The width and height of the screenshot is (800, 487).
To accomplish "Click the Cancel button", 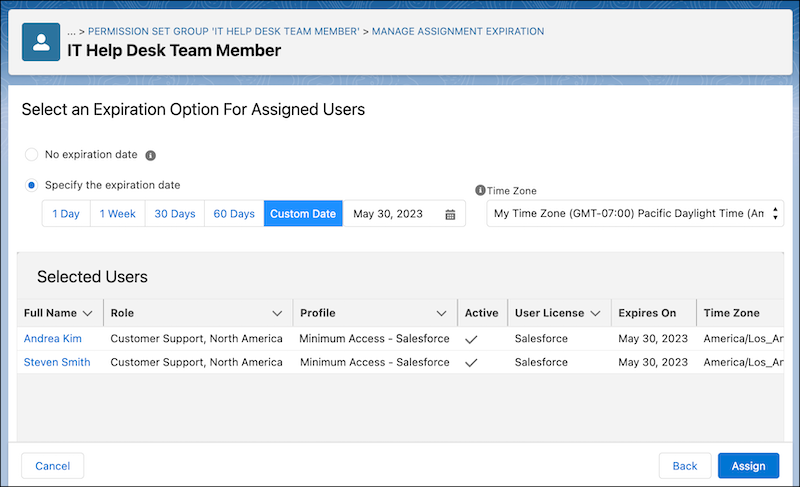I will [x=53, y=466].
